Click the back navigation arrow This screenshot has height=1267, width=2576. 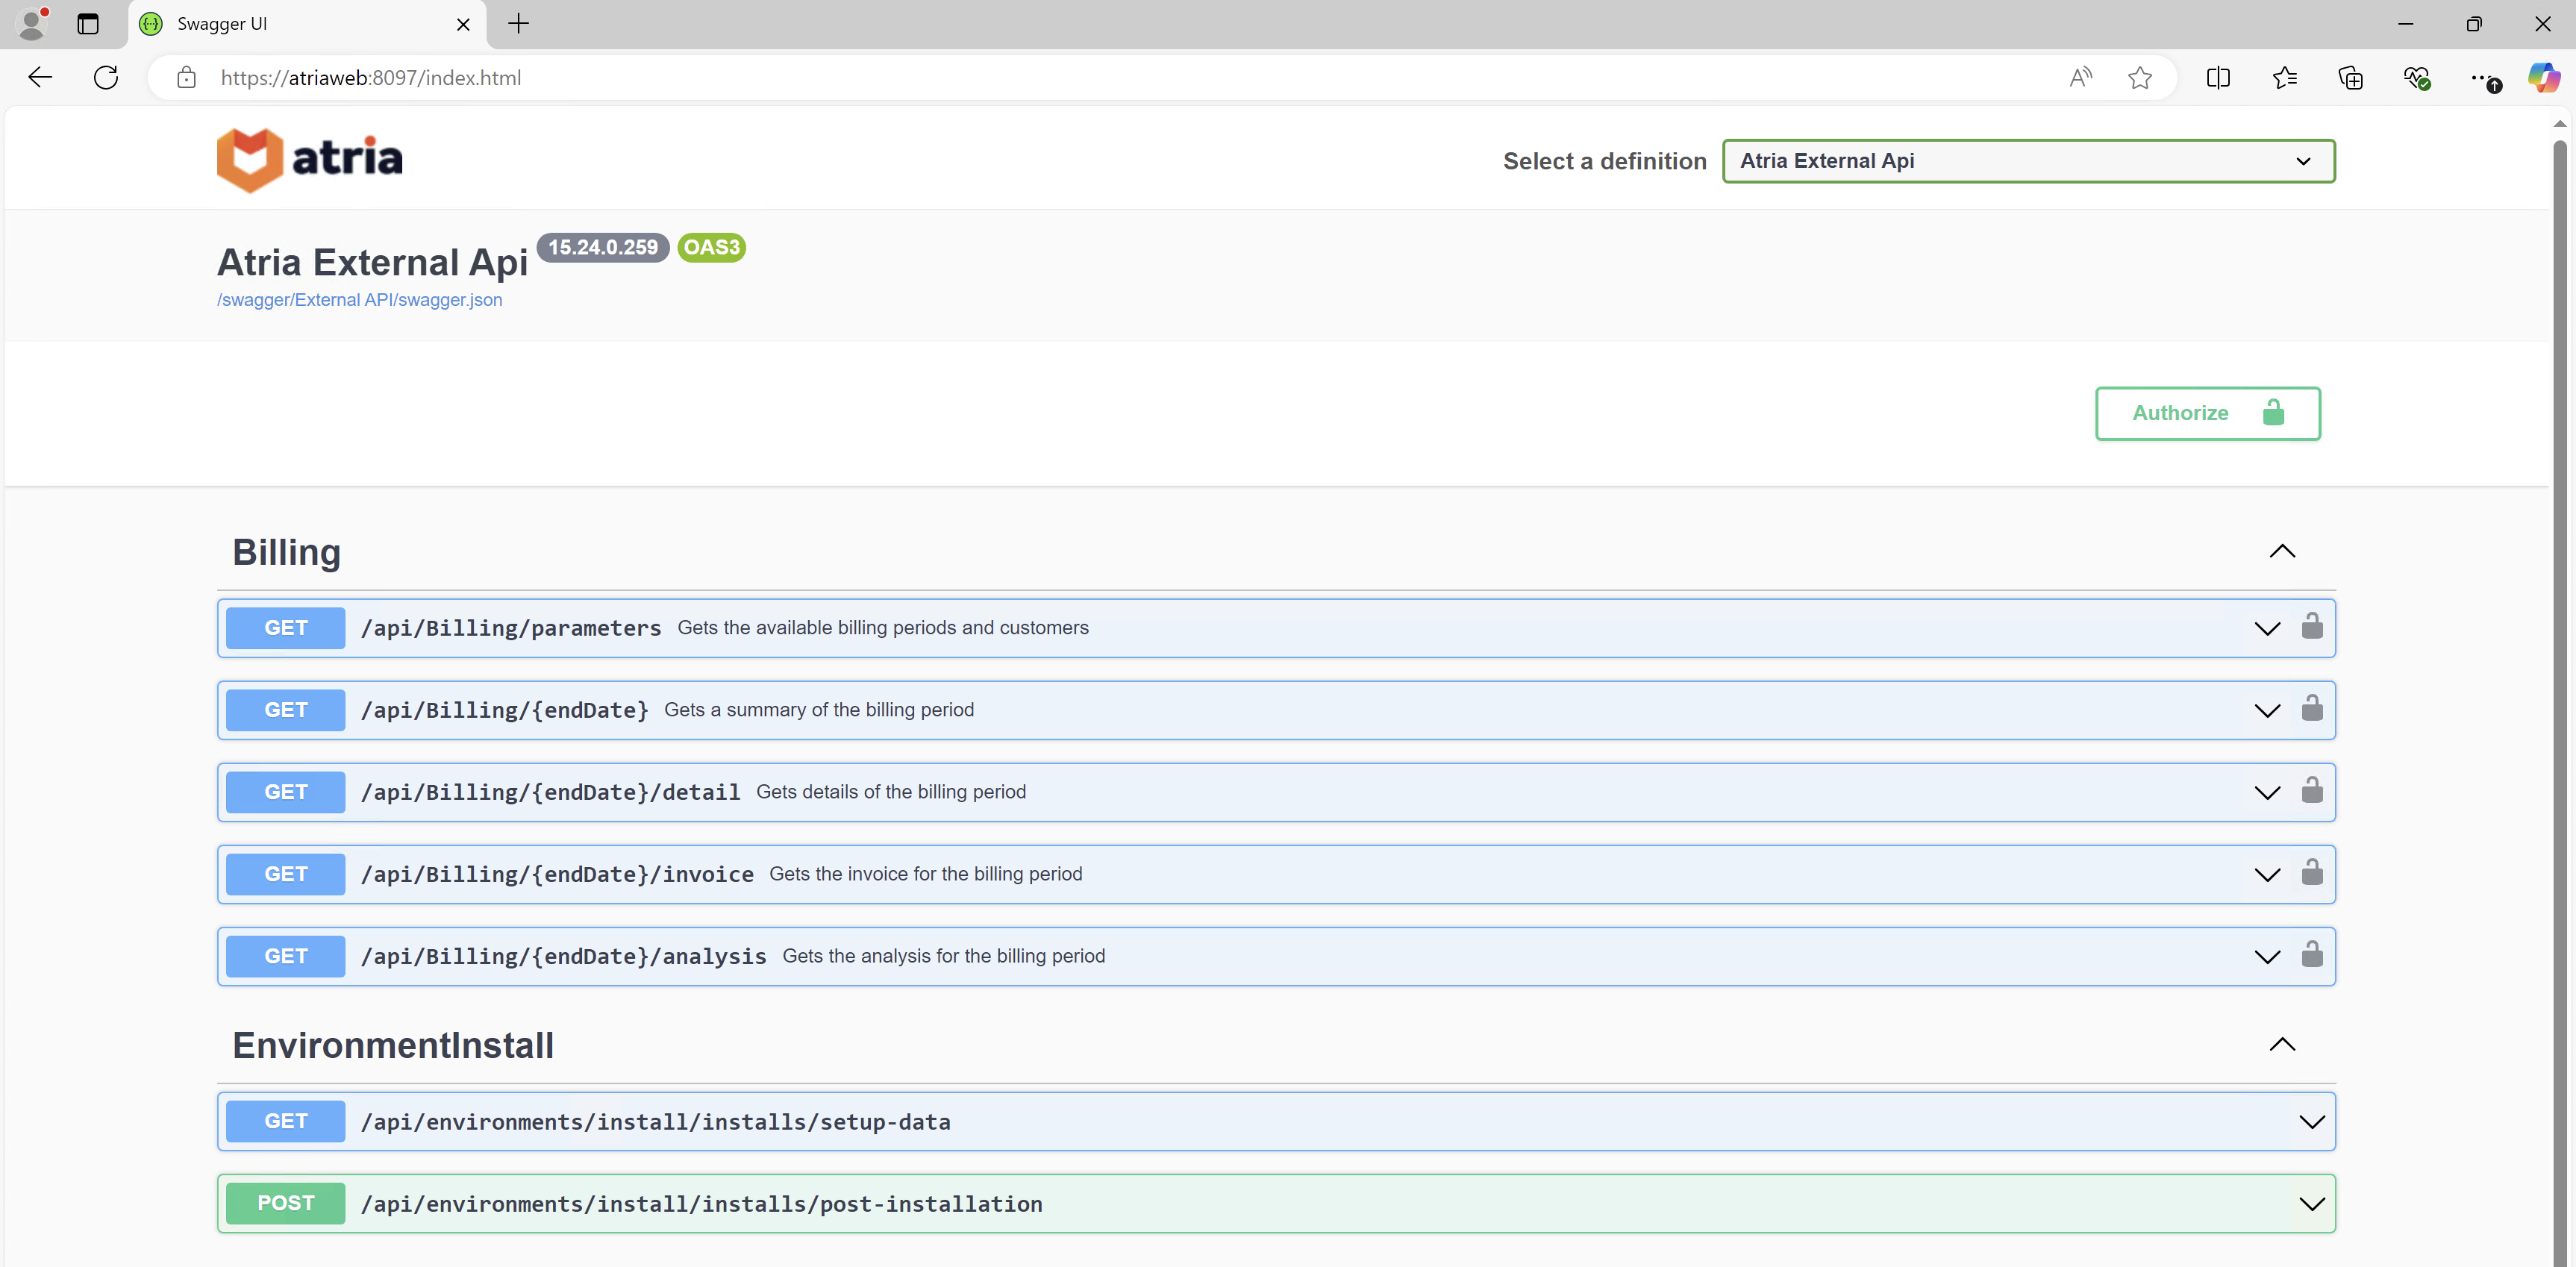pos(39,77)
